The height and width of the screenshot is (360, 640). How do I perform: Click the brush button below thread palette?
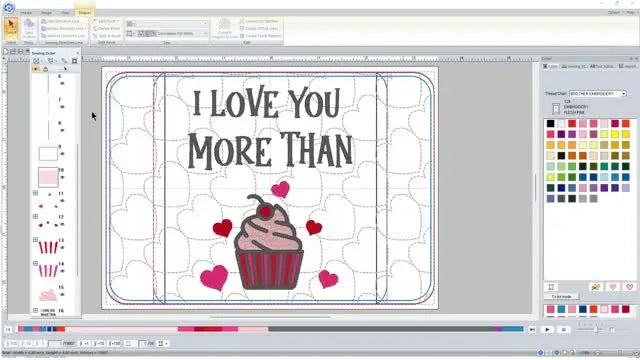pos(596,287)
